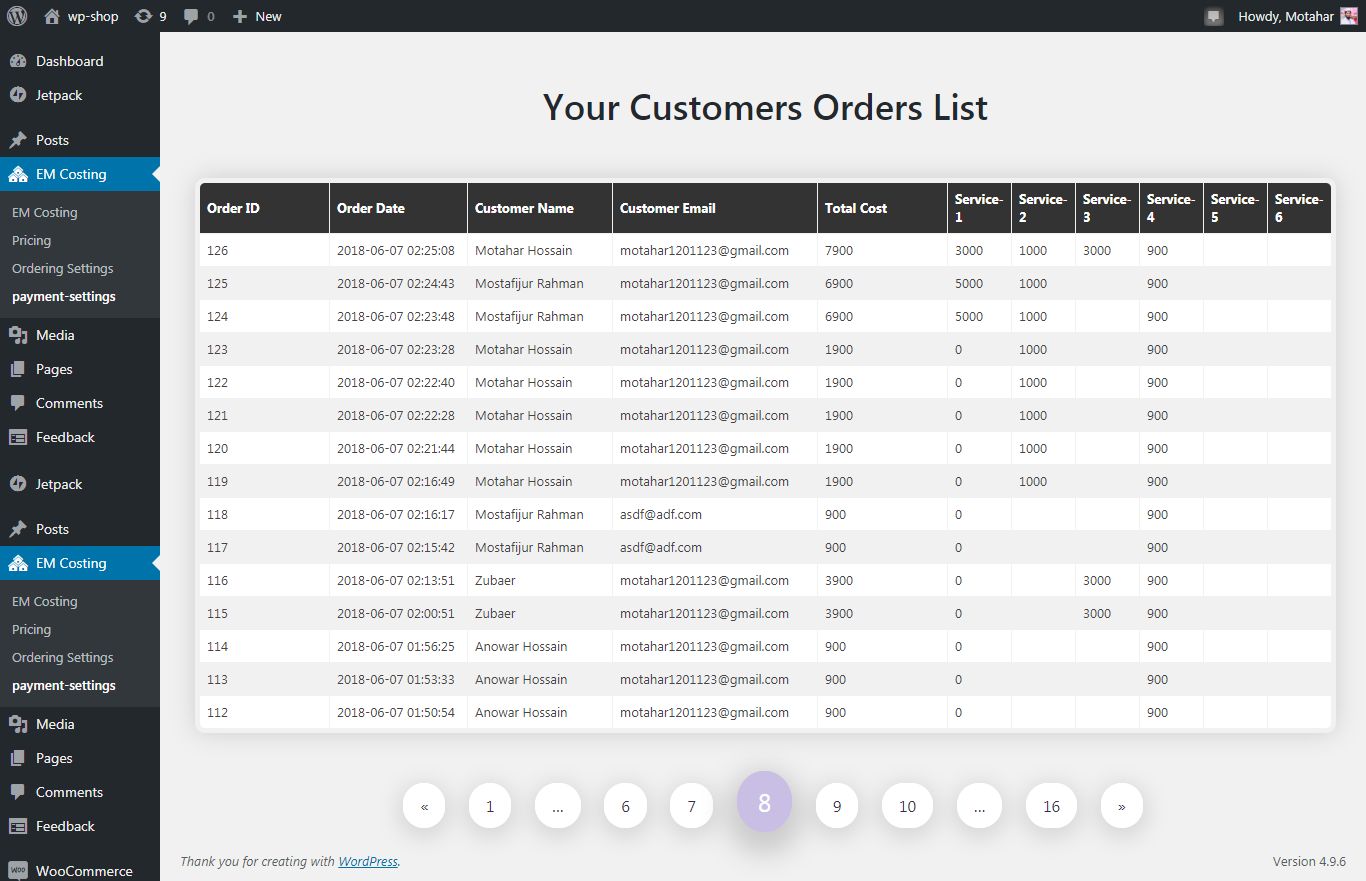Viewport: 1366px width, 881px height.
Task: Select the order ID 126 cell
Action: click(218, 250)
